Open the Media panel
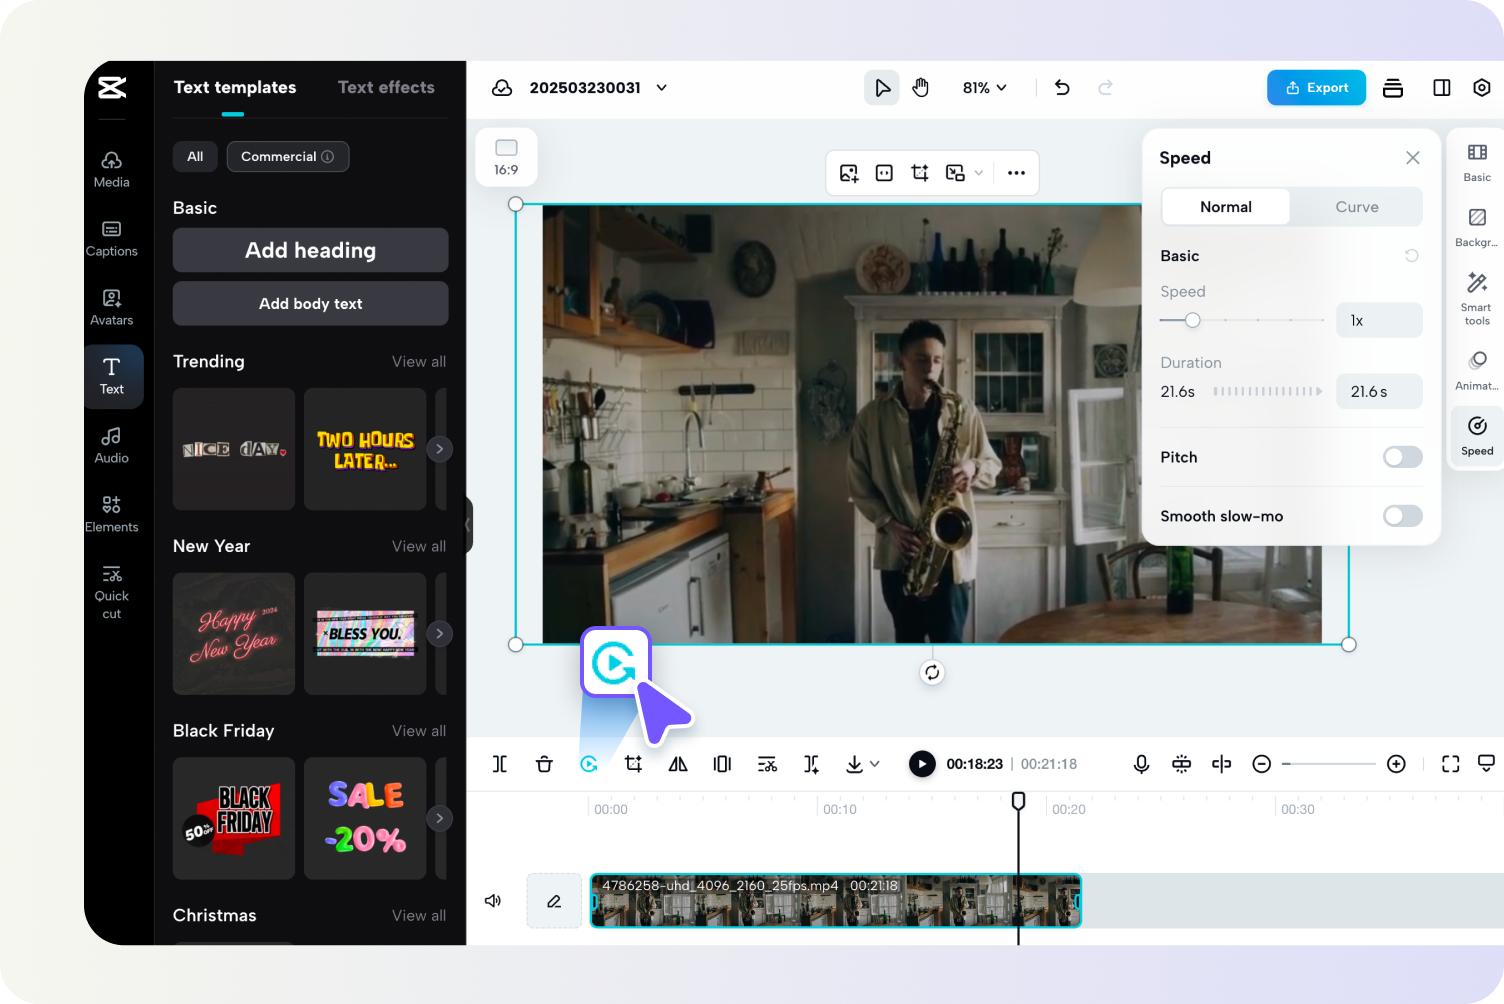This screenshot has height=1004, width=1504. 111,169
